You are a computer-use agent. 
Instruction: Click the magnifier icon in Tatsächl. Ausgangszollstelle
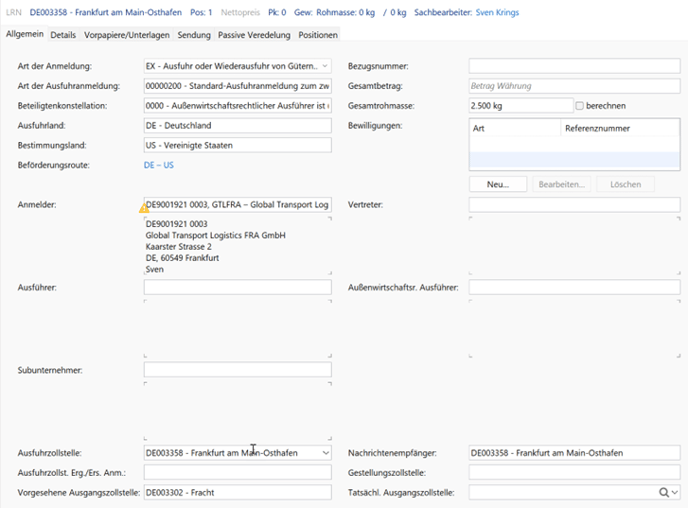[x=663, y=492]
